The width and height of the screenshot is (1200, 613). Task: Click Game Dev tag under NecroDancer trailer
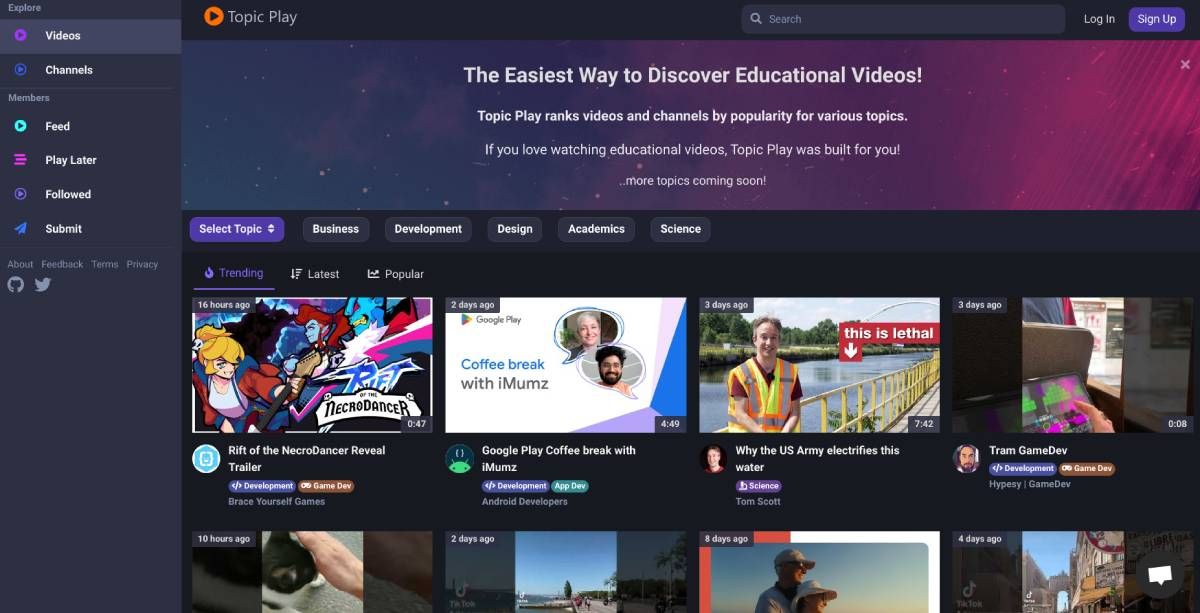point(326,486)
